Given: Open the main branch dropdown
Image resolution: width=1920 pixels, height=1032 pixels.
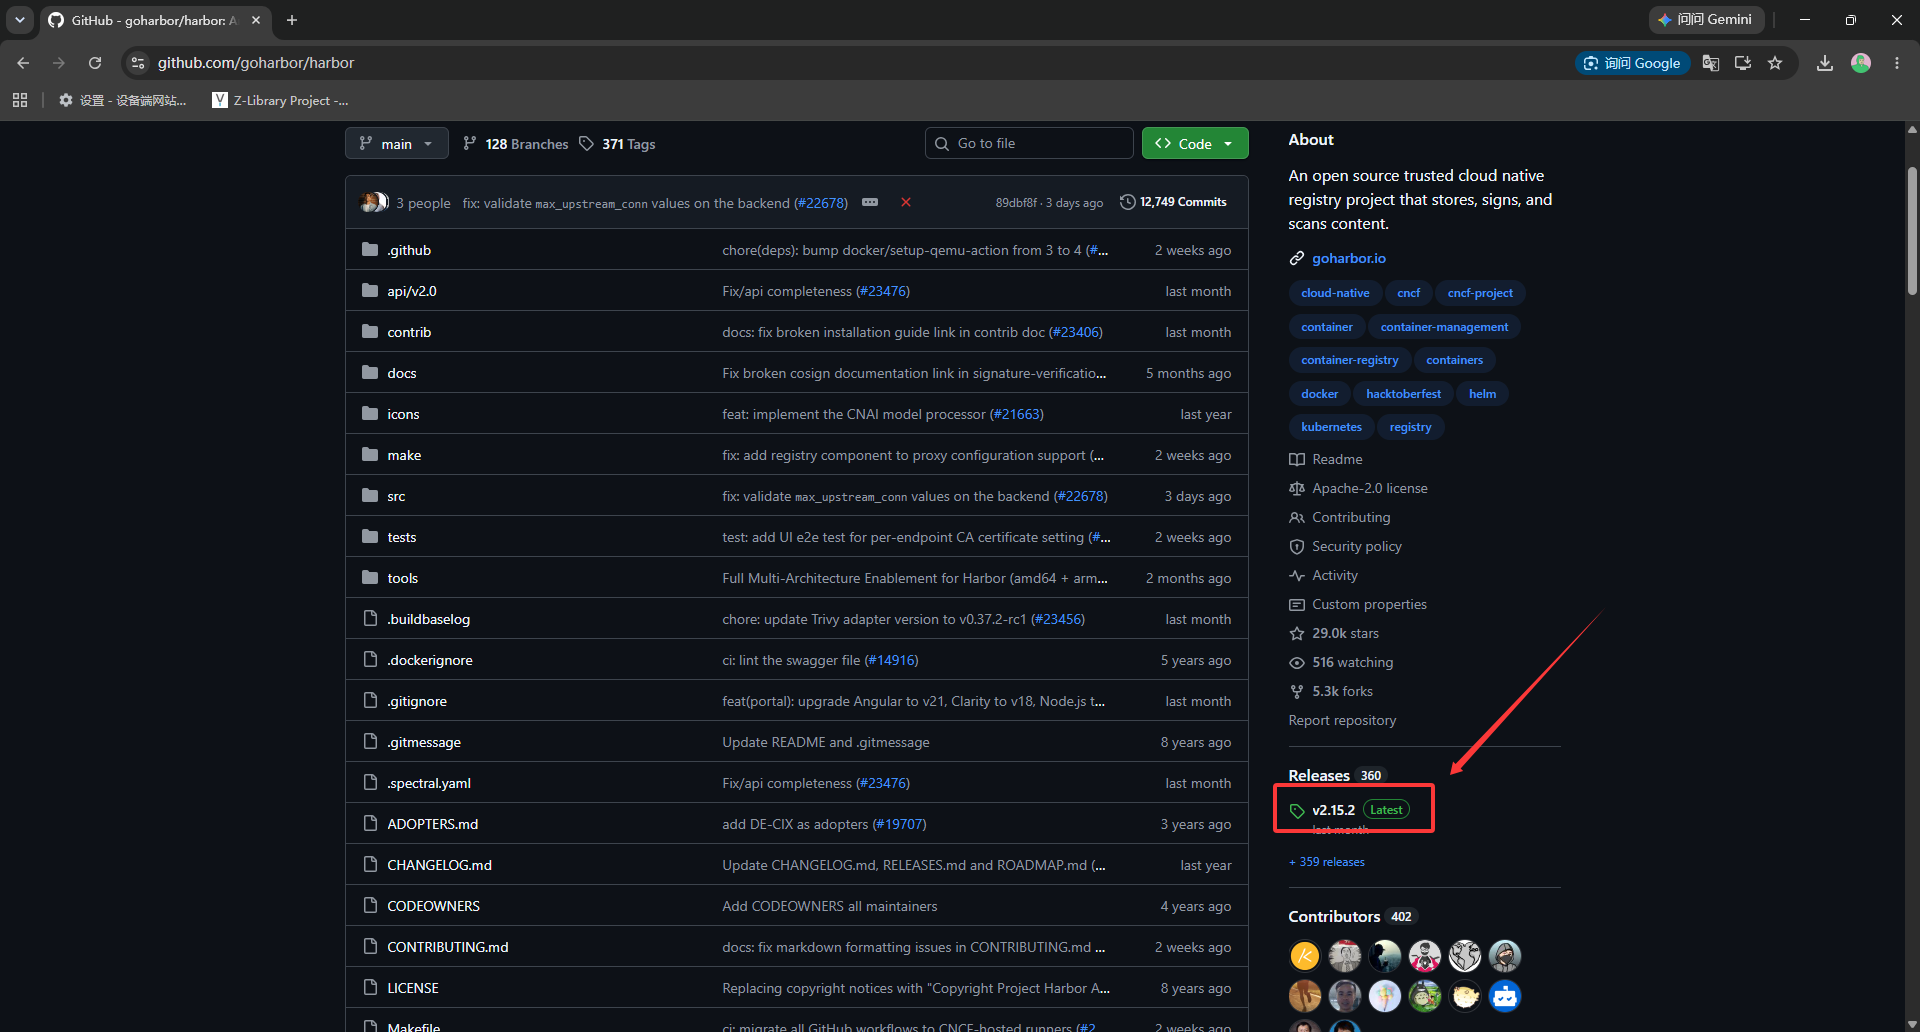Looking at the screenshot, I should [396, 144].
